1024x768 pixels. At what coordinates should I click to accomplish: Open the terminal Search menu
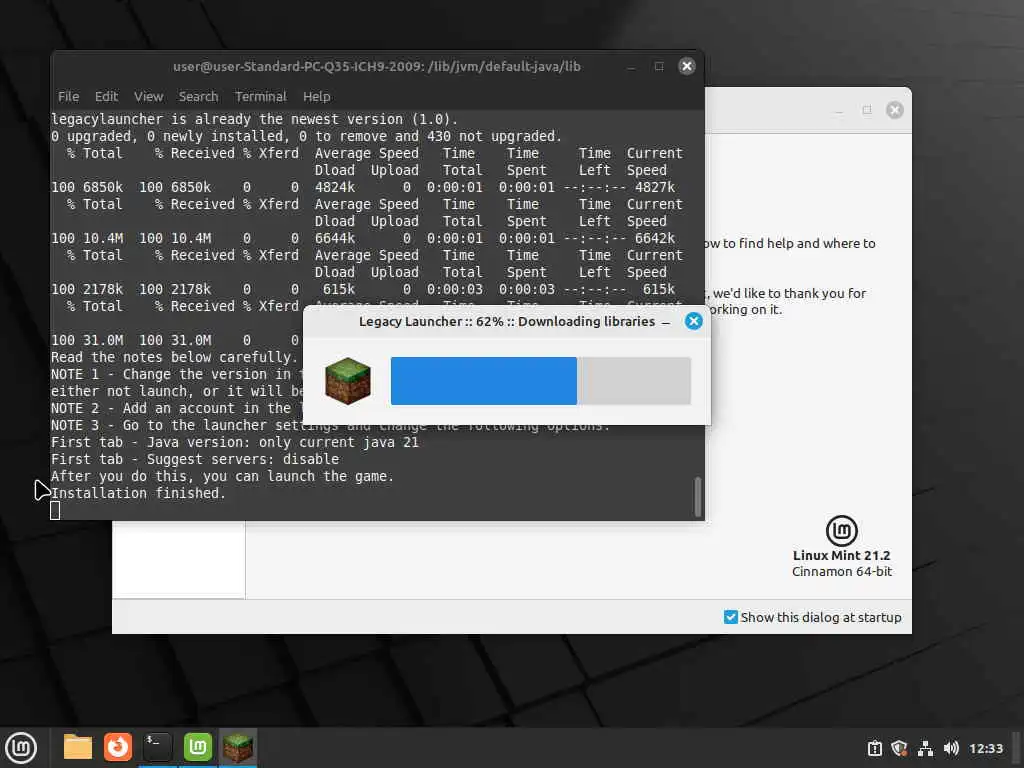tap(199, 97)
